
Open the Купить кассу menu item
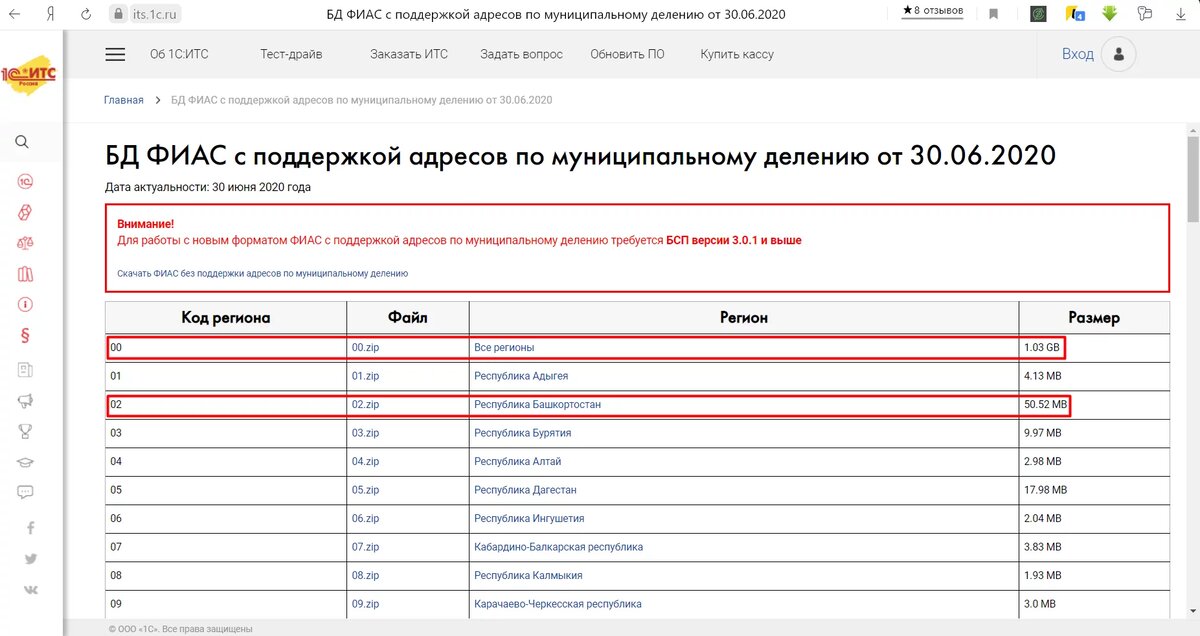(x=737, y=54)
